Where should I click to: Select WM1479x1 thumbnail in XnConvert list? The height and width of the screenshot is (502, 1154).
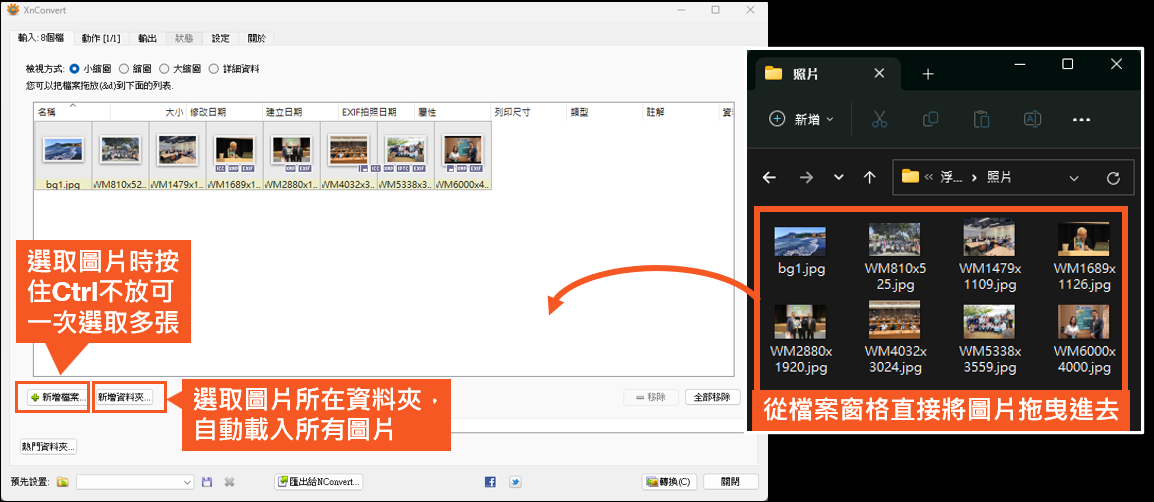click(x=178, y=155)
